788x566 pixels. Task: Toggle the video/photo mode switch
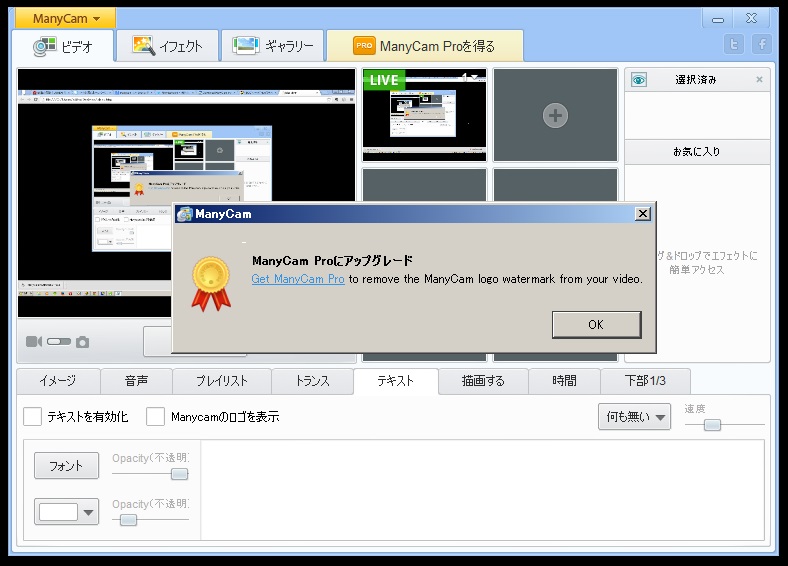pos(59,342)
